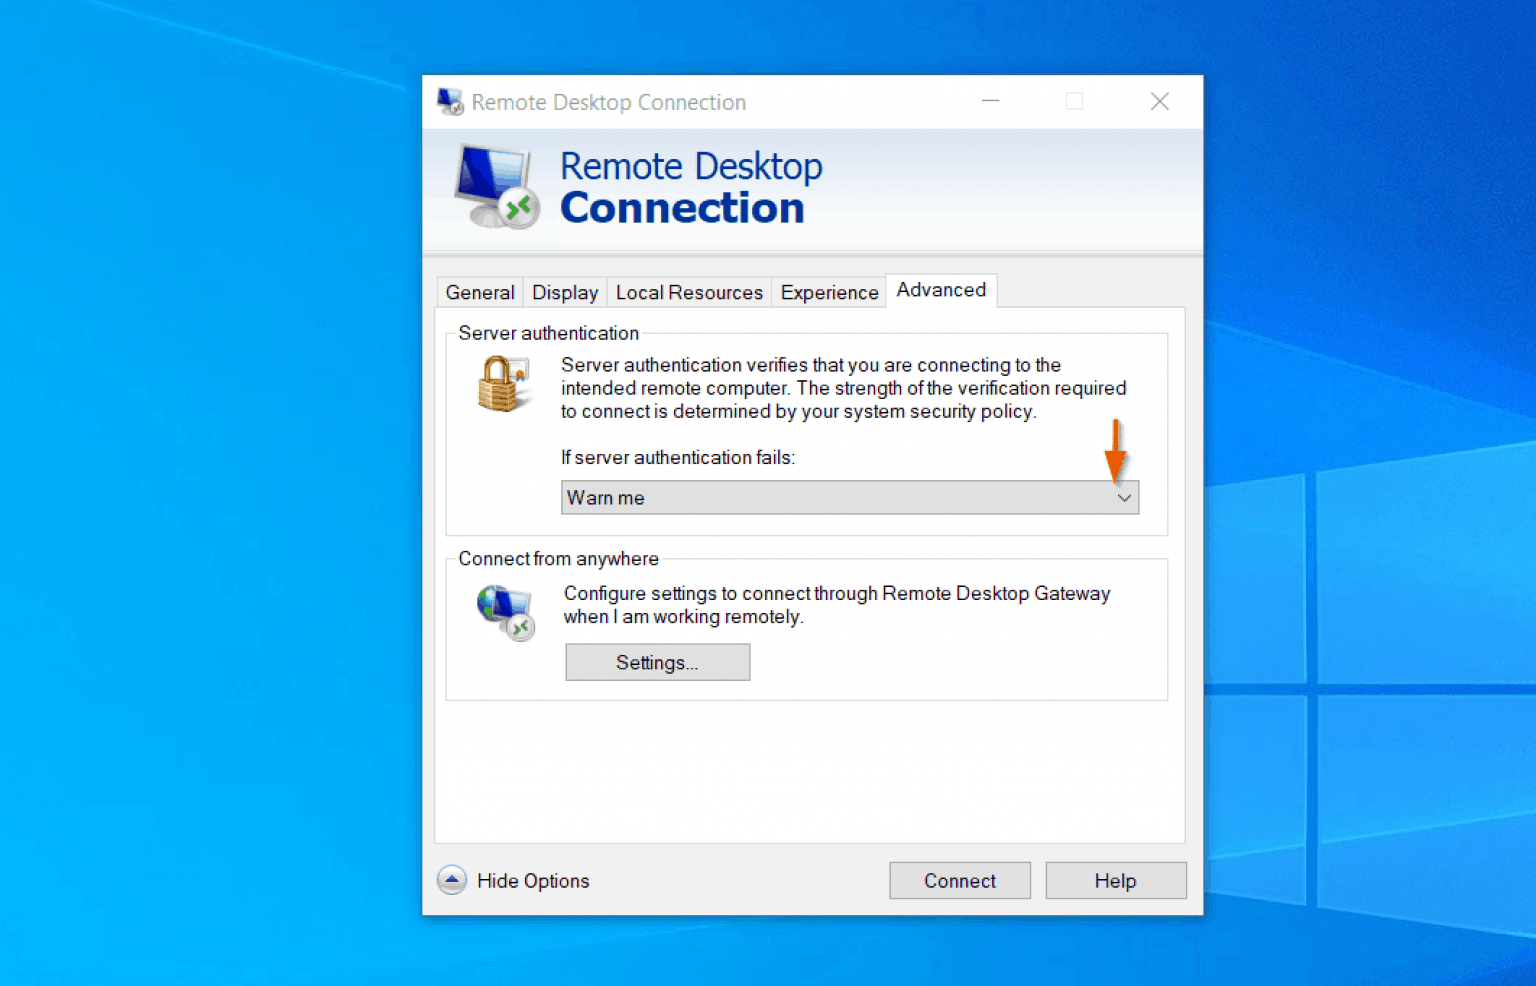Select the Experience tab
Screen dimensions: 1536x986
pyautogui.click(x=828, y=292)
